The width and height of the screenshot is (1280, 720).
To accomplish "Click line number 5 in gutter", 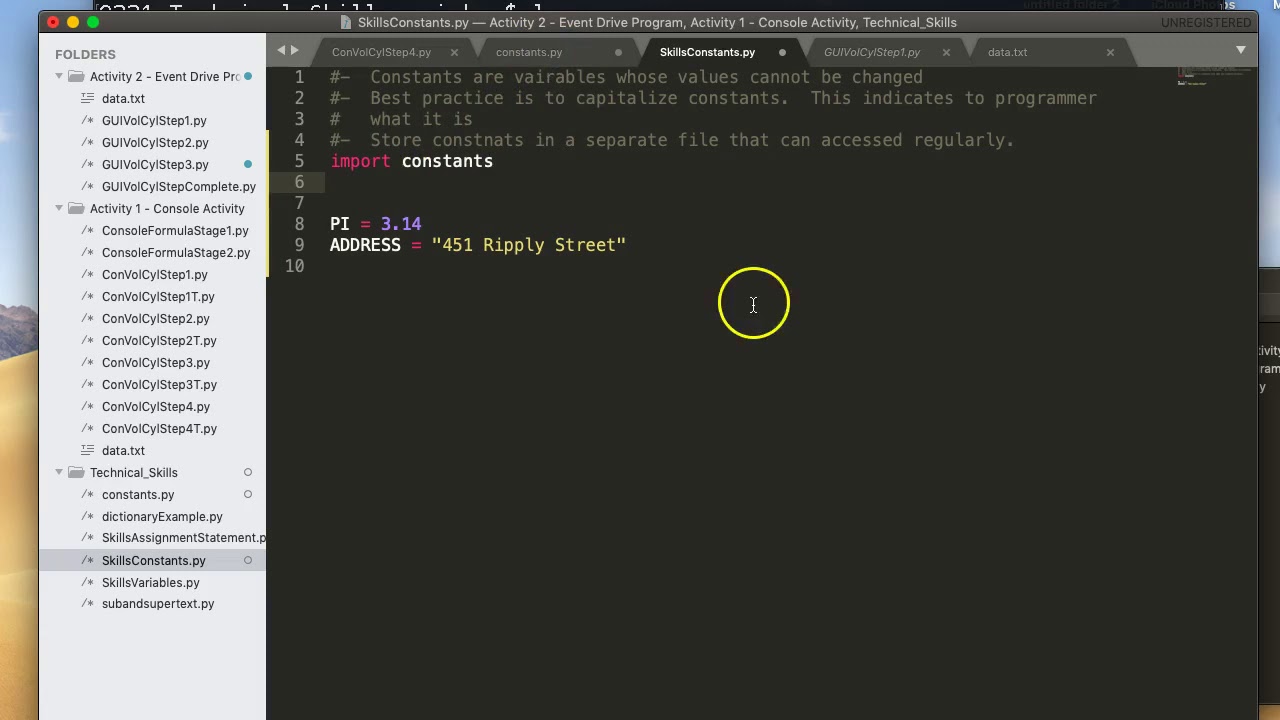I will [x=299, y=161].
